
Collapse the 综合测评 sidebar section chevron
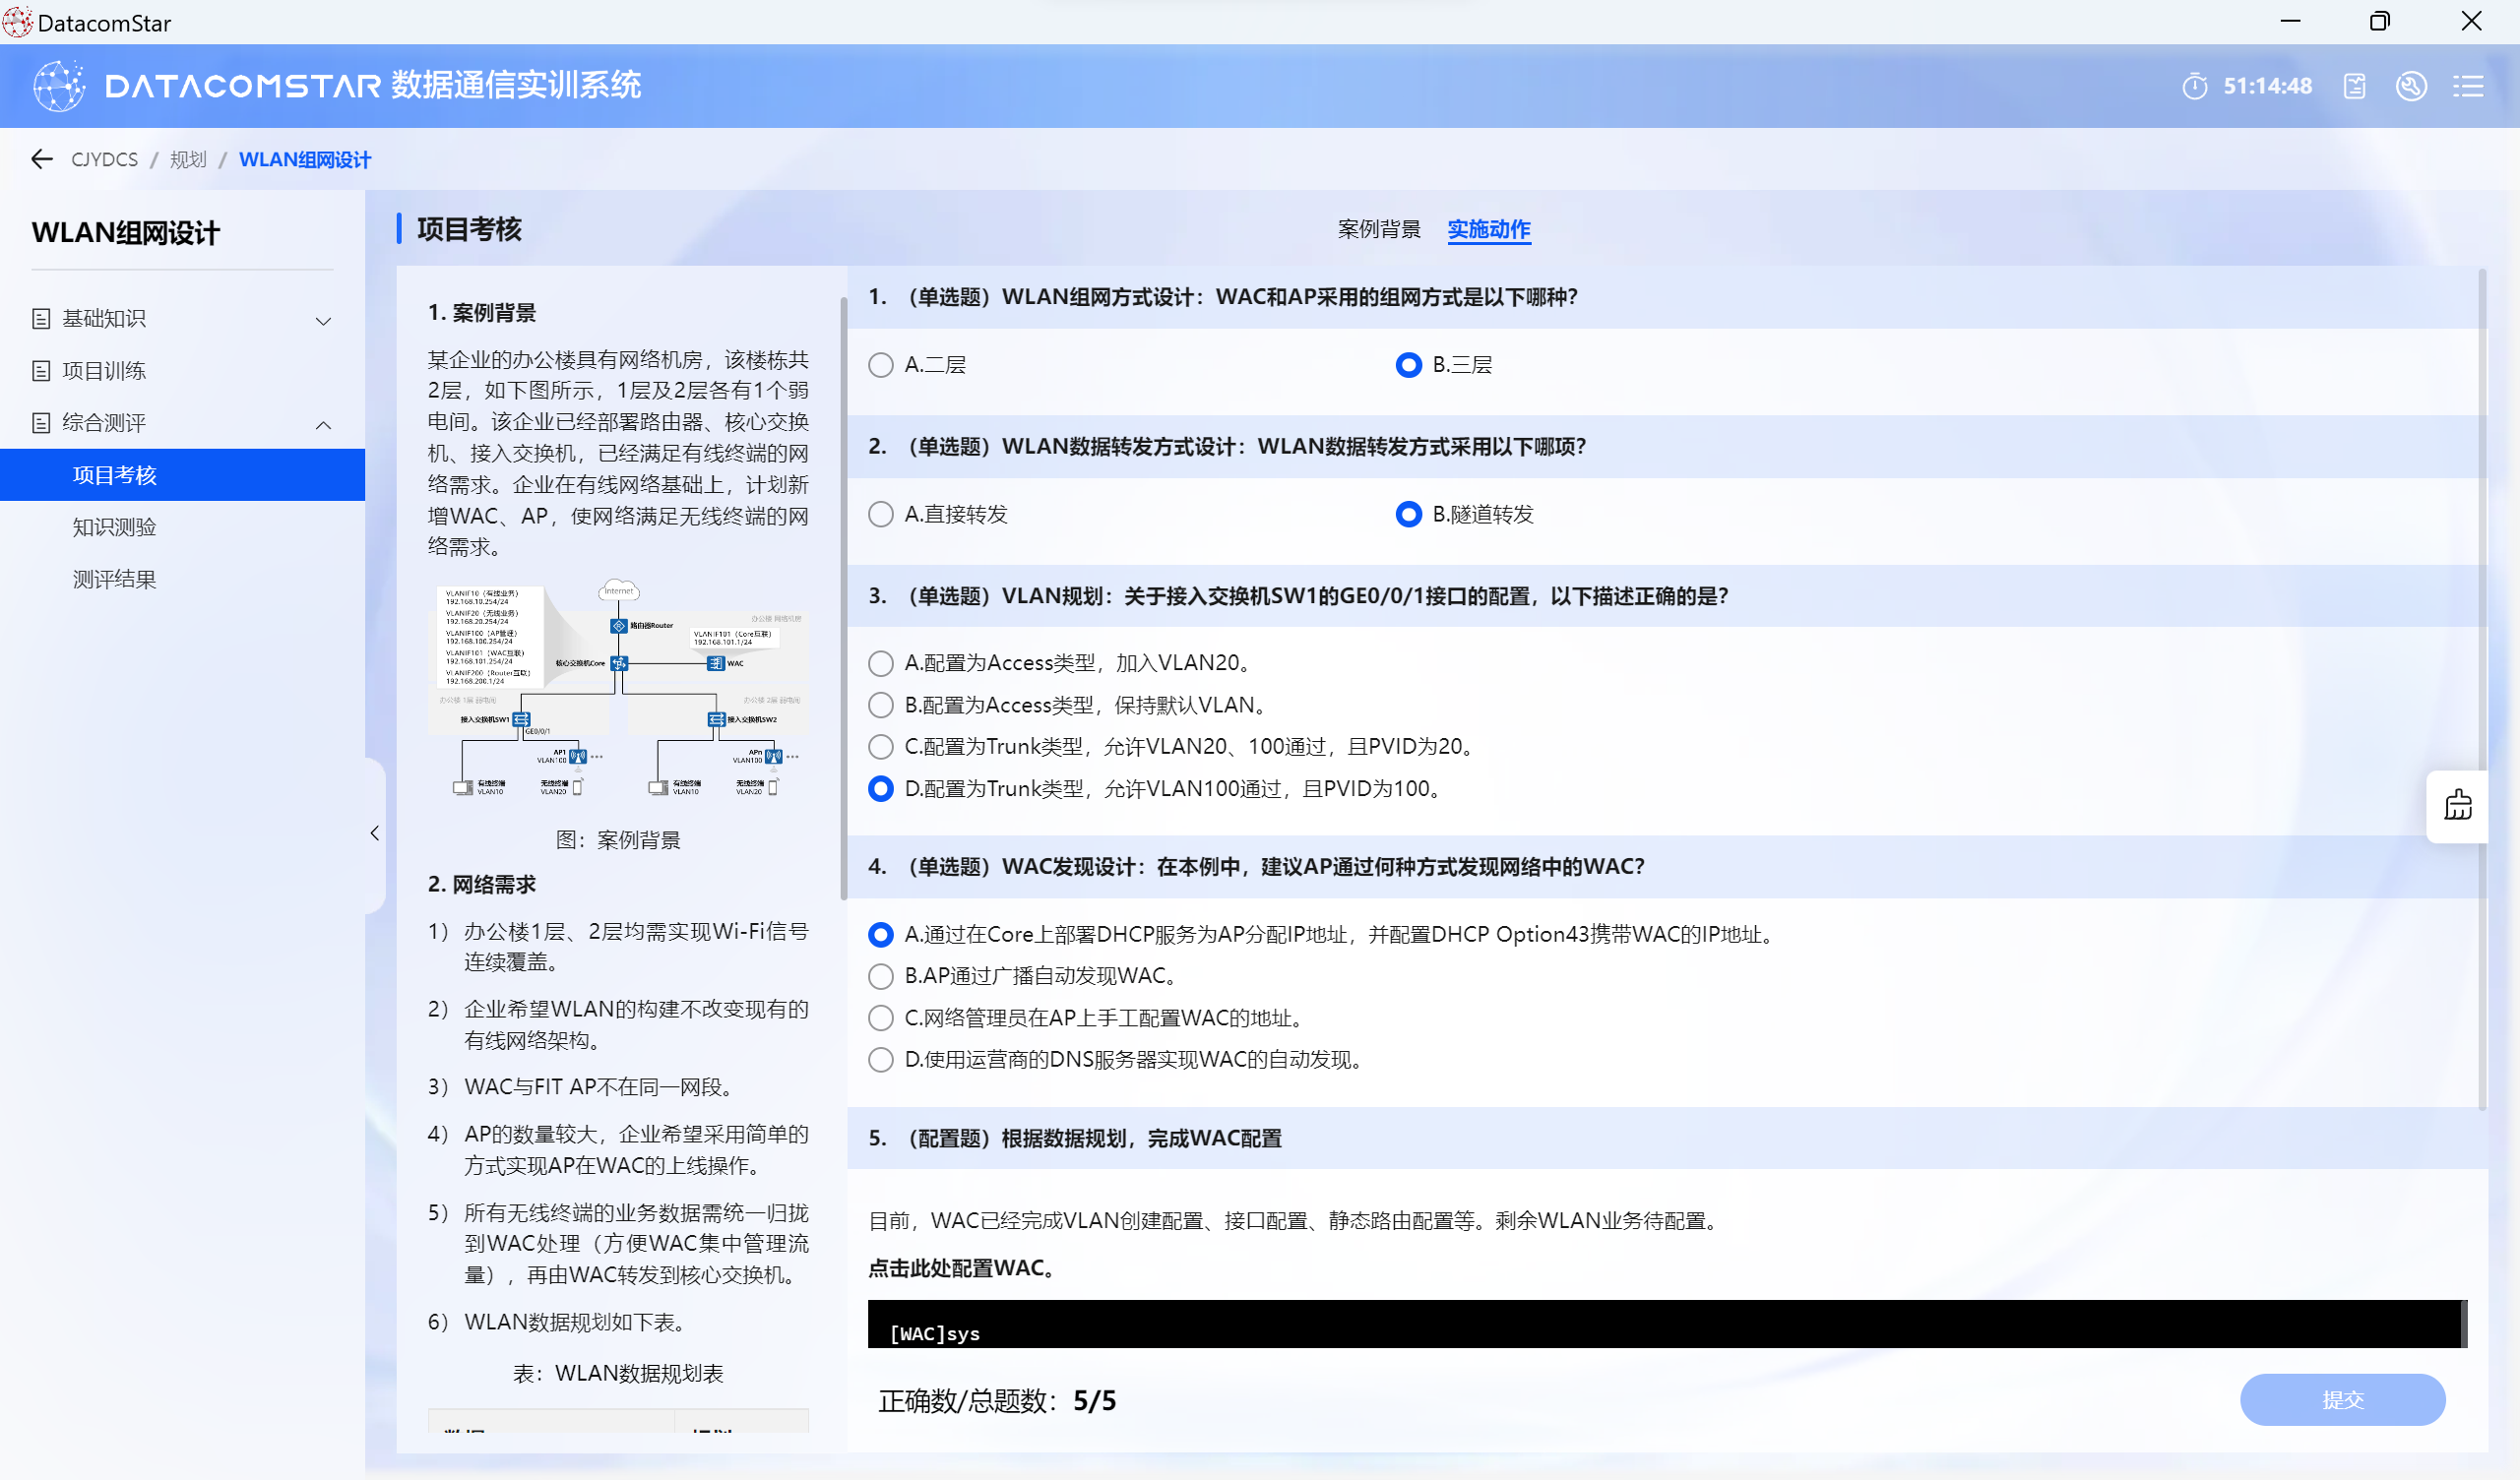323,425
